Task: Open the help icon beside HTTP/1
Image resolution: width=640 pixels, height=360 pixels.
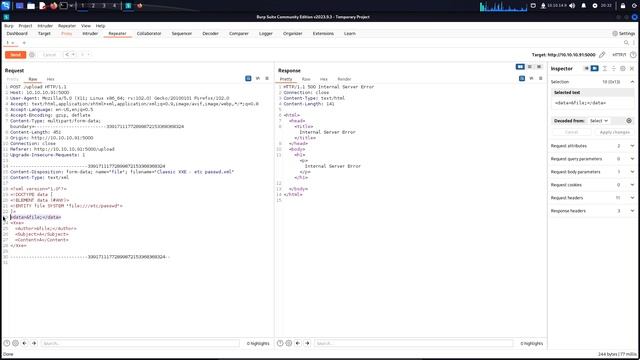Action: click(x=633, y=55)
